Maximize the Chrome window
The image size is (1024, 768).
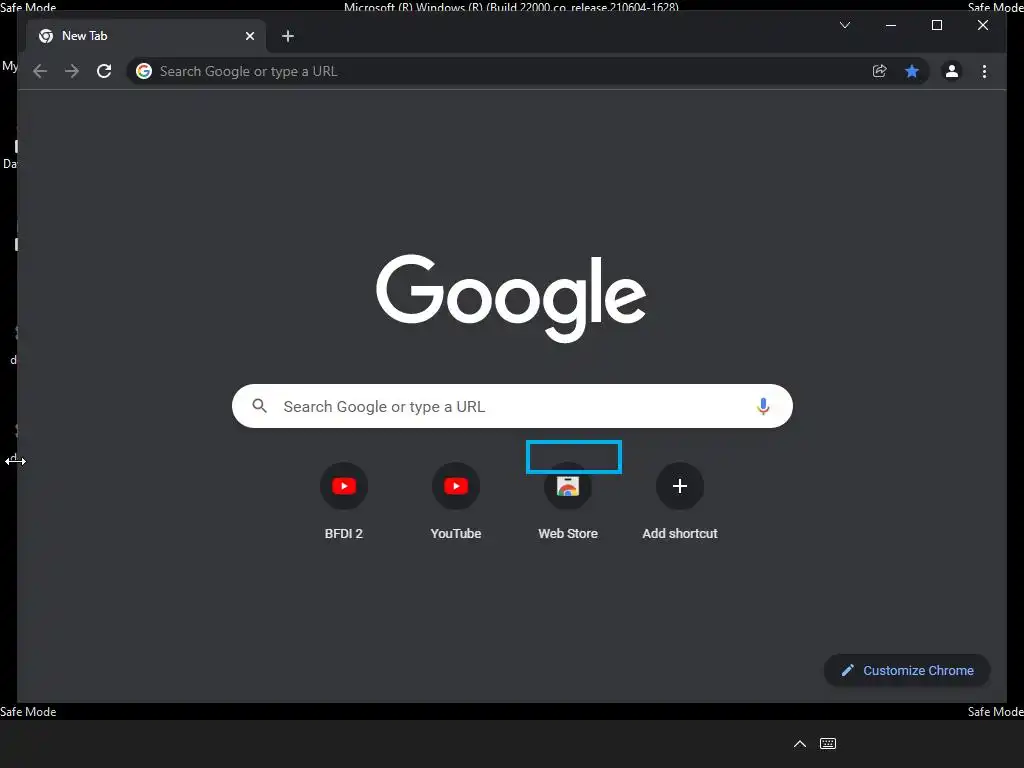[936, 25]
